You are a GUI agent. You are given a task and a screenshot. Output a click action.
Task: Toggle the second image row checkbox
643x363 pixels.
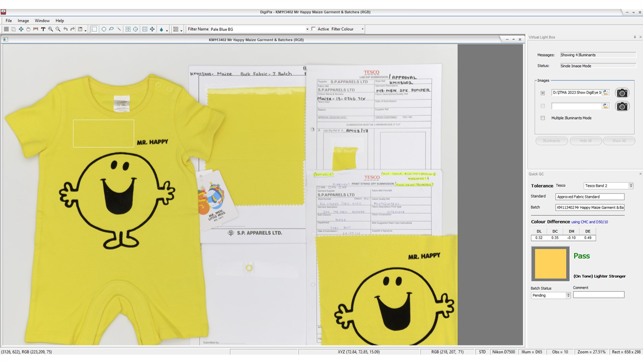pyautogui.click(x=543, y=106)
